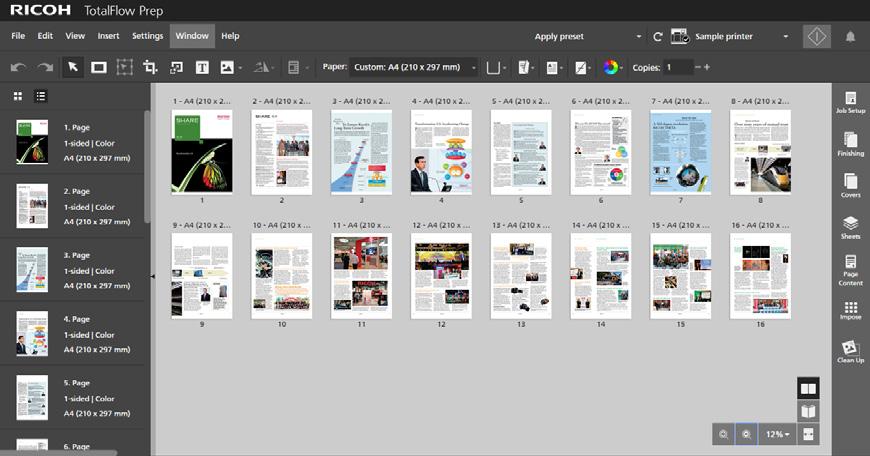The height and width of the screenshot is (456, 870).
Task: Increase copies with plus button
Action: click(707, 67)
